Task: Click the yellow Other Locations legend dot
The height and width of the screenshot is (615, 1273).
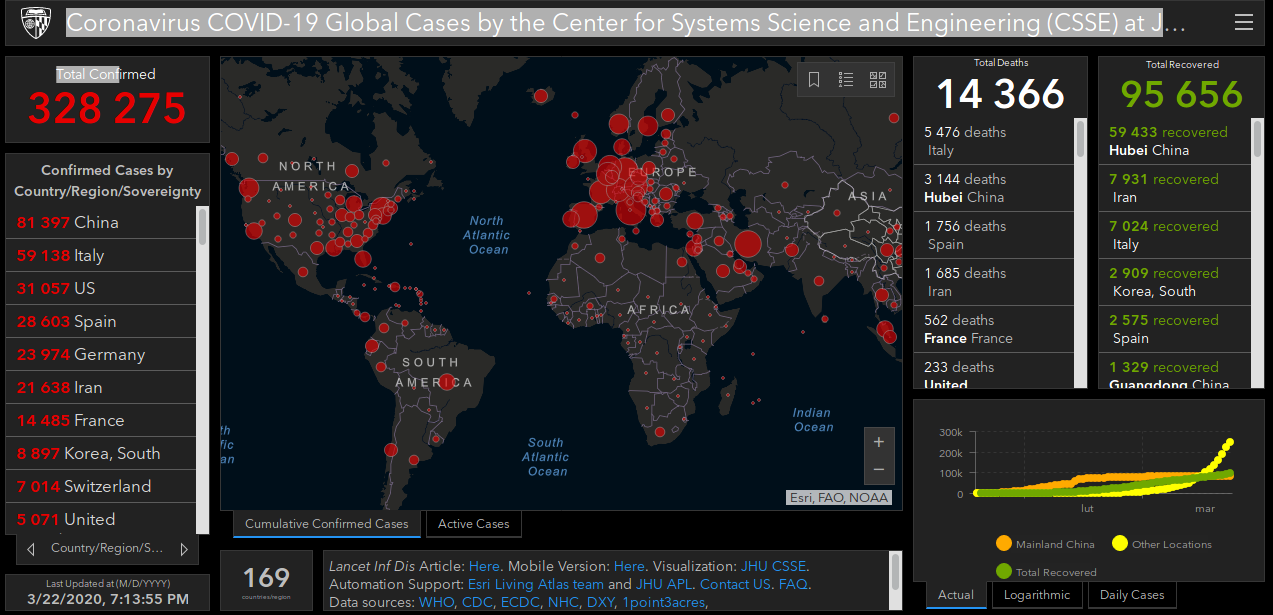Action: tap(1120, 544)
